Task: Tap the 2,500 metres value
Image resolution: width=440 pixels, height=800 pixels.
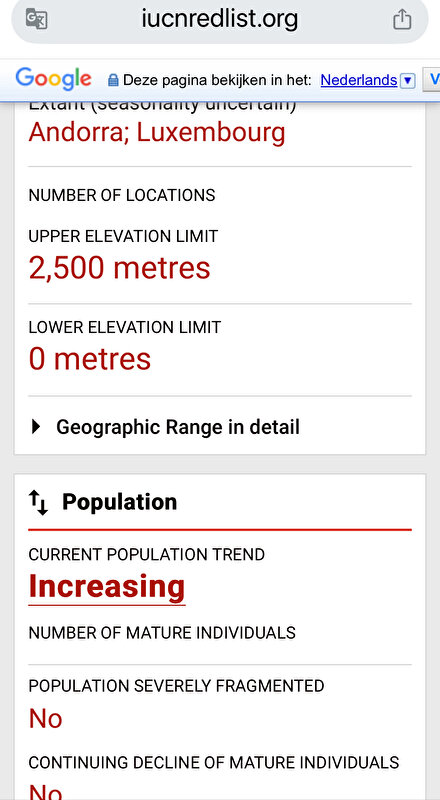Action: (119, 267)
